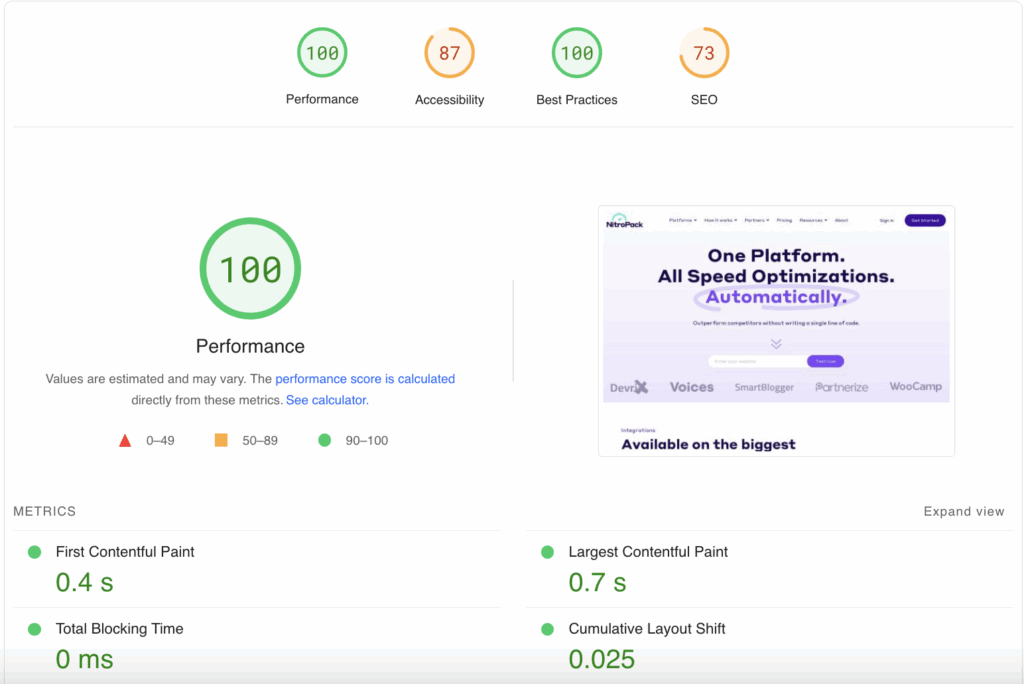This screenshot has width=1024, height=684.
Task: Click the SEO label under top gauge
Action: point(704,100)
